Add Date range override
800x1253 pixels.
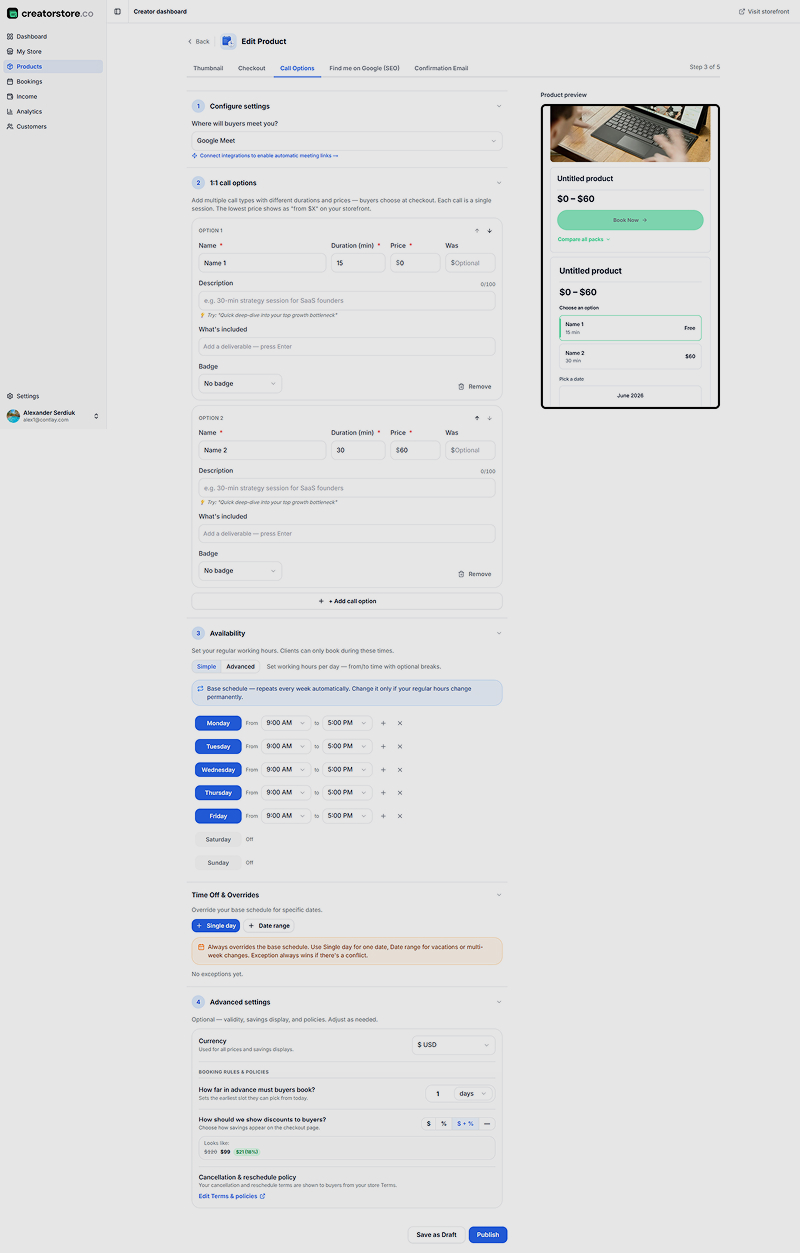point(269,926)
